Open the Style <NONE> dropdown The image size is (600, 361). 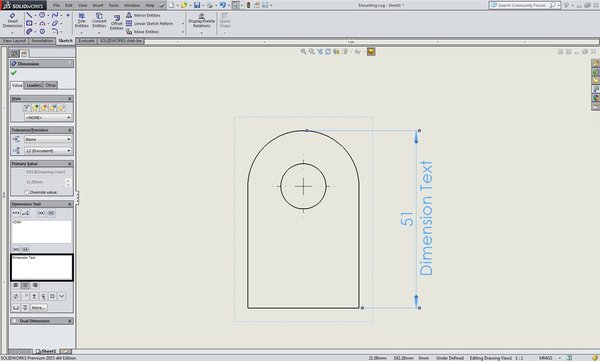click(x=48, y=118)
